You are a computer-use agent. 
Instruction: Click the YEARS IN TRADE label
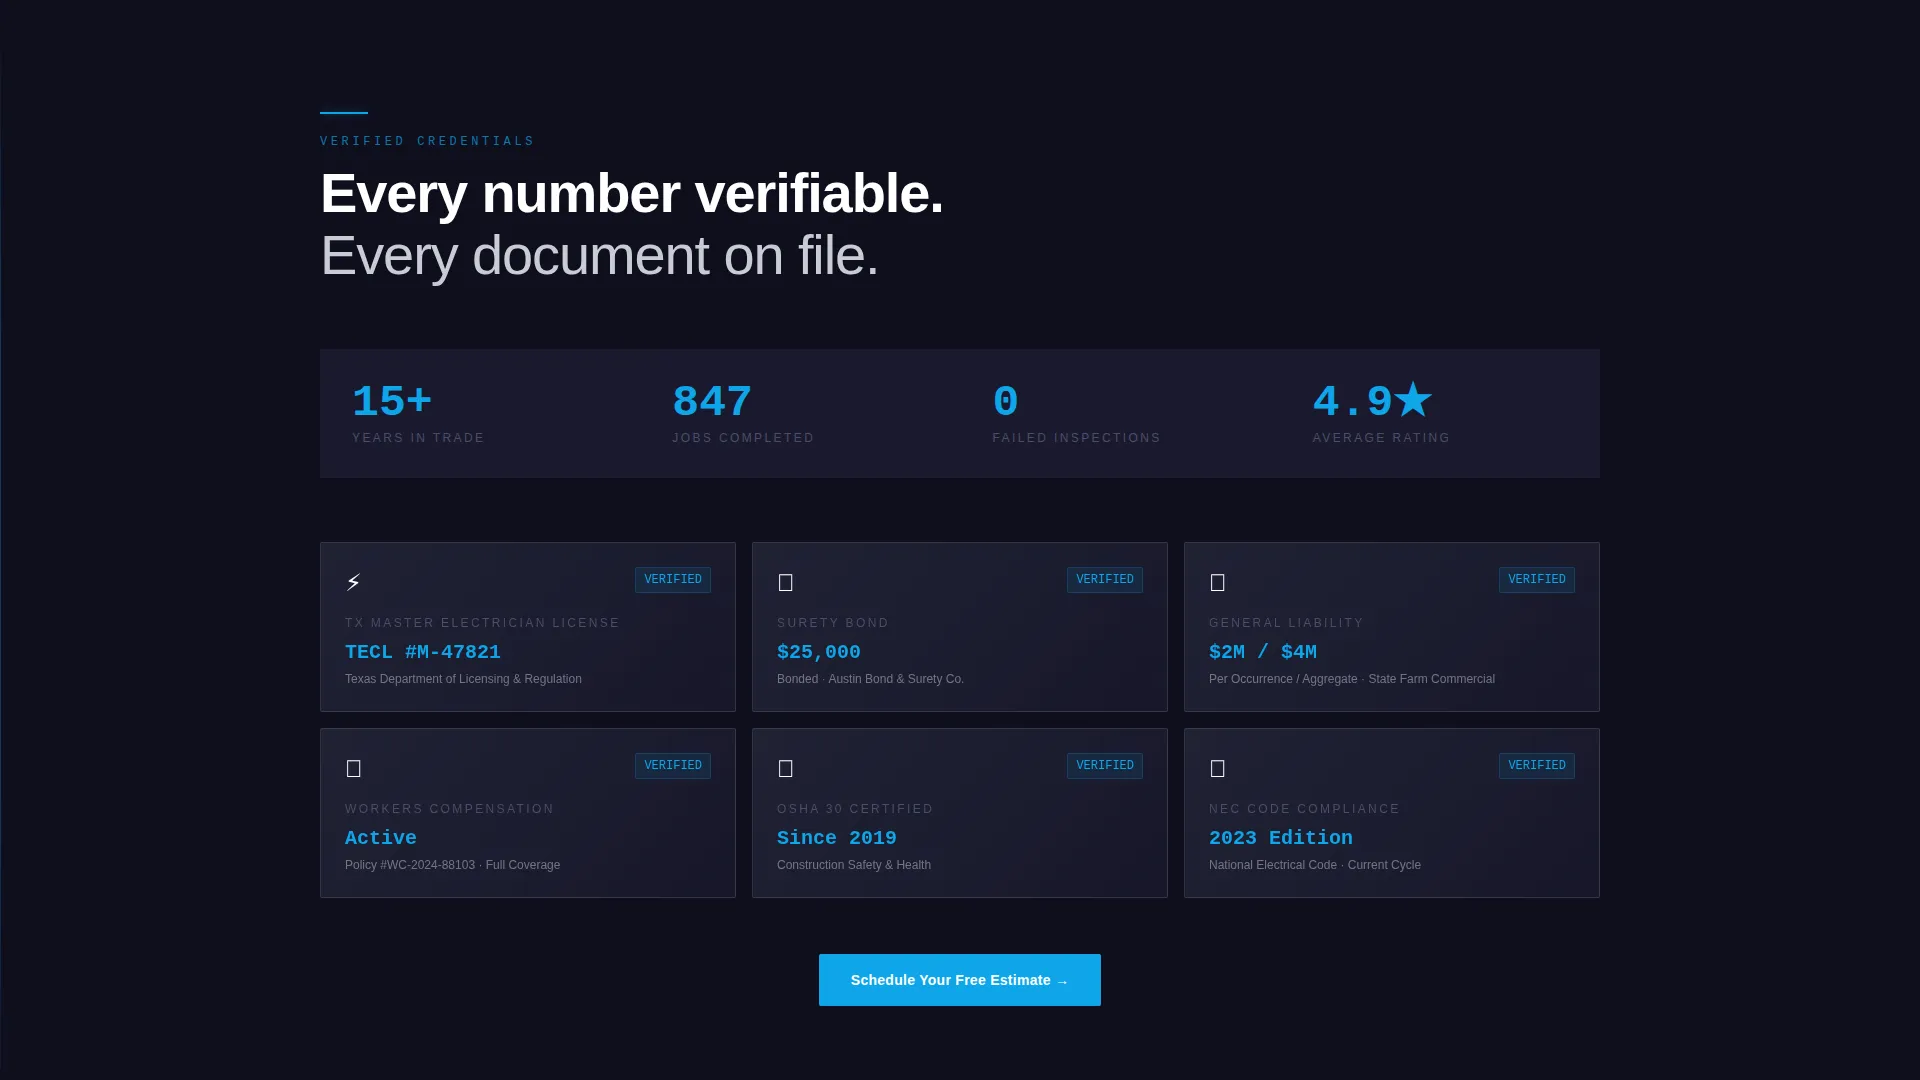point(418,438)
